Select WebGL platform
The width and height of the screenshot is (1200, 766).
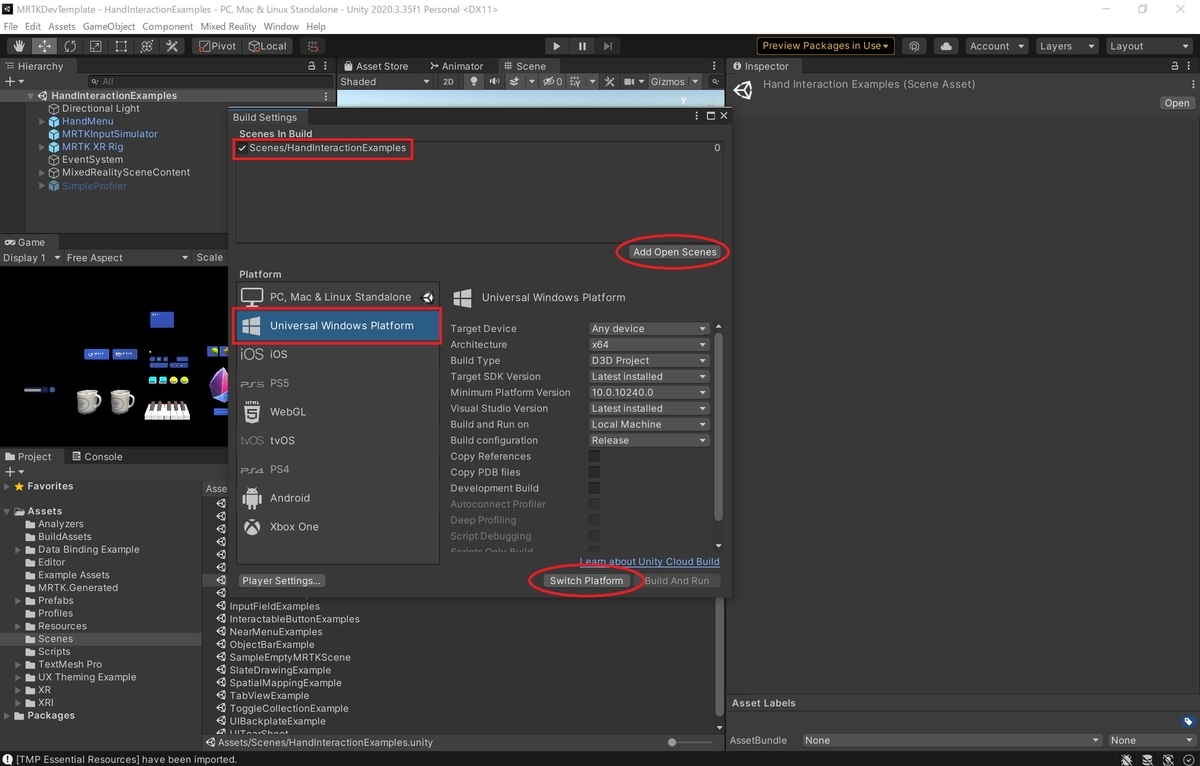[x=338, y=412]
